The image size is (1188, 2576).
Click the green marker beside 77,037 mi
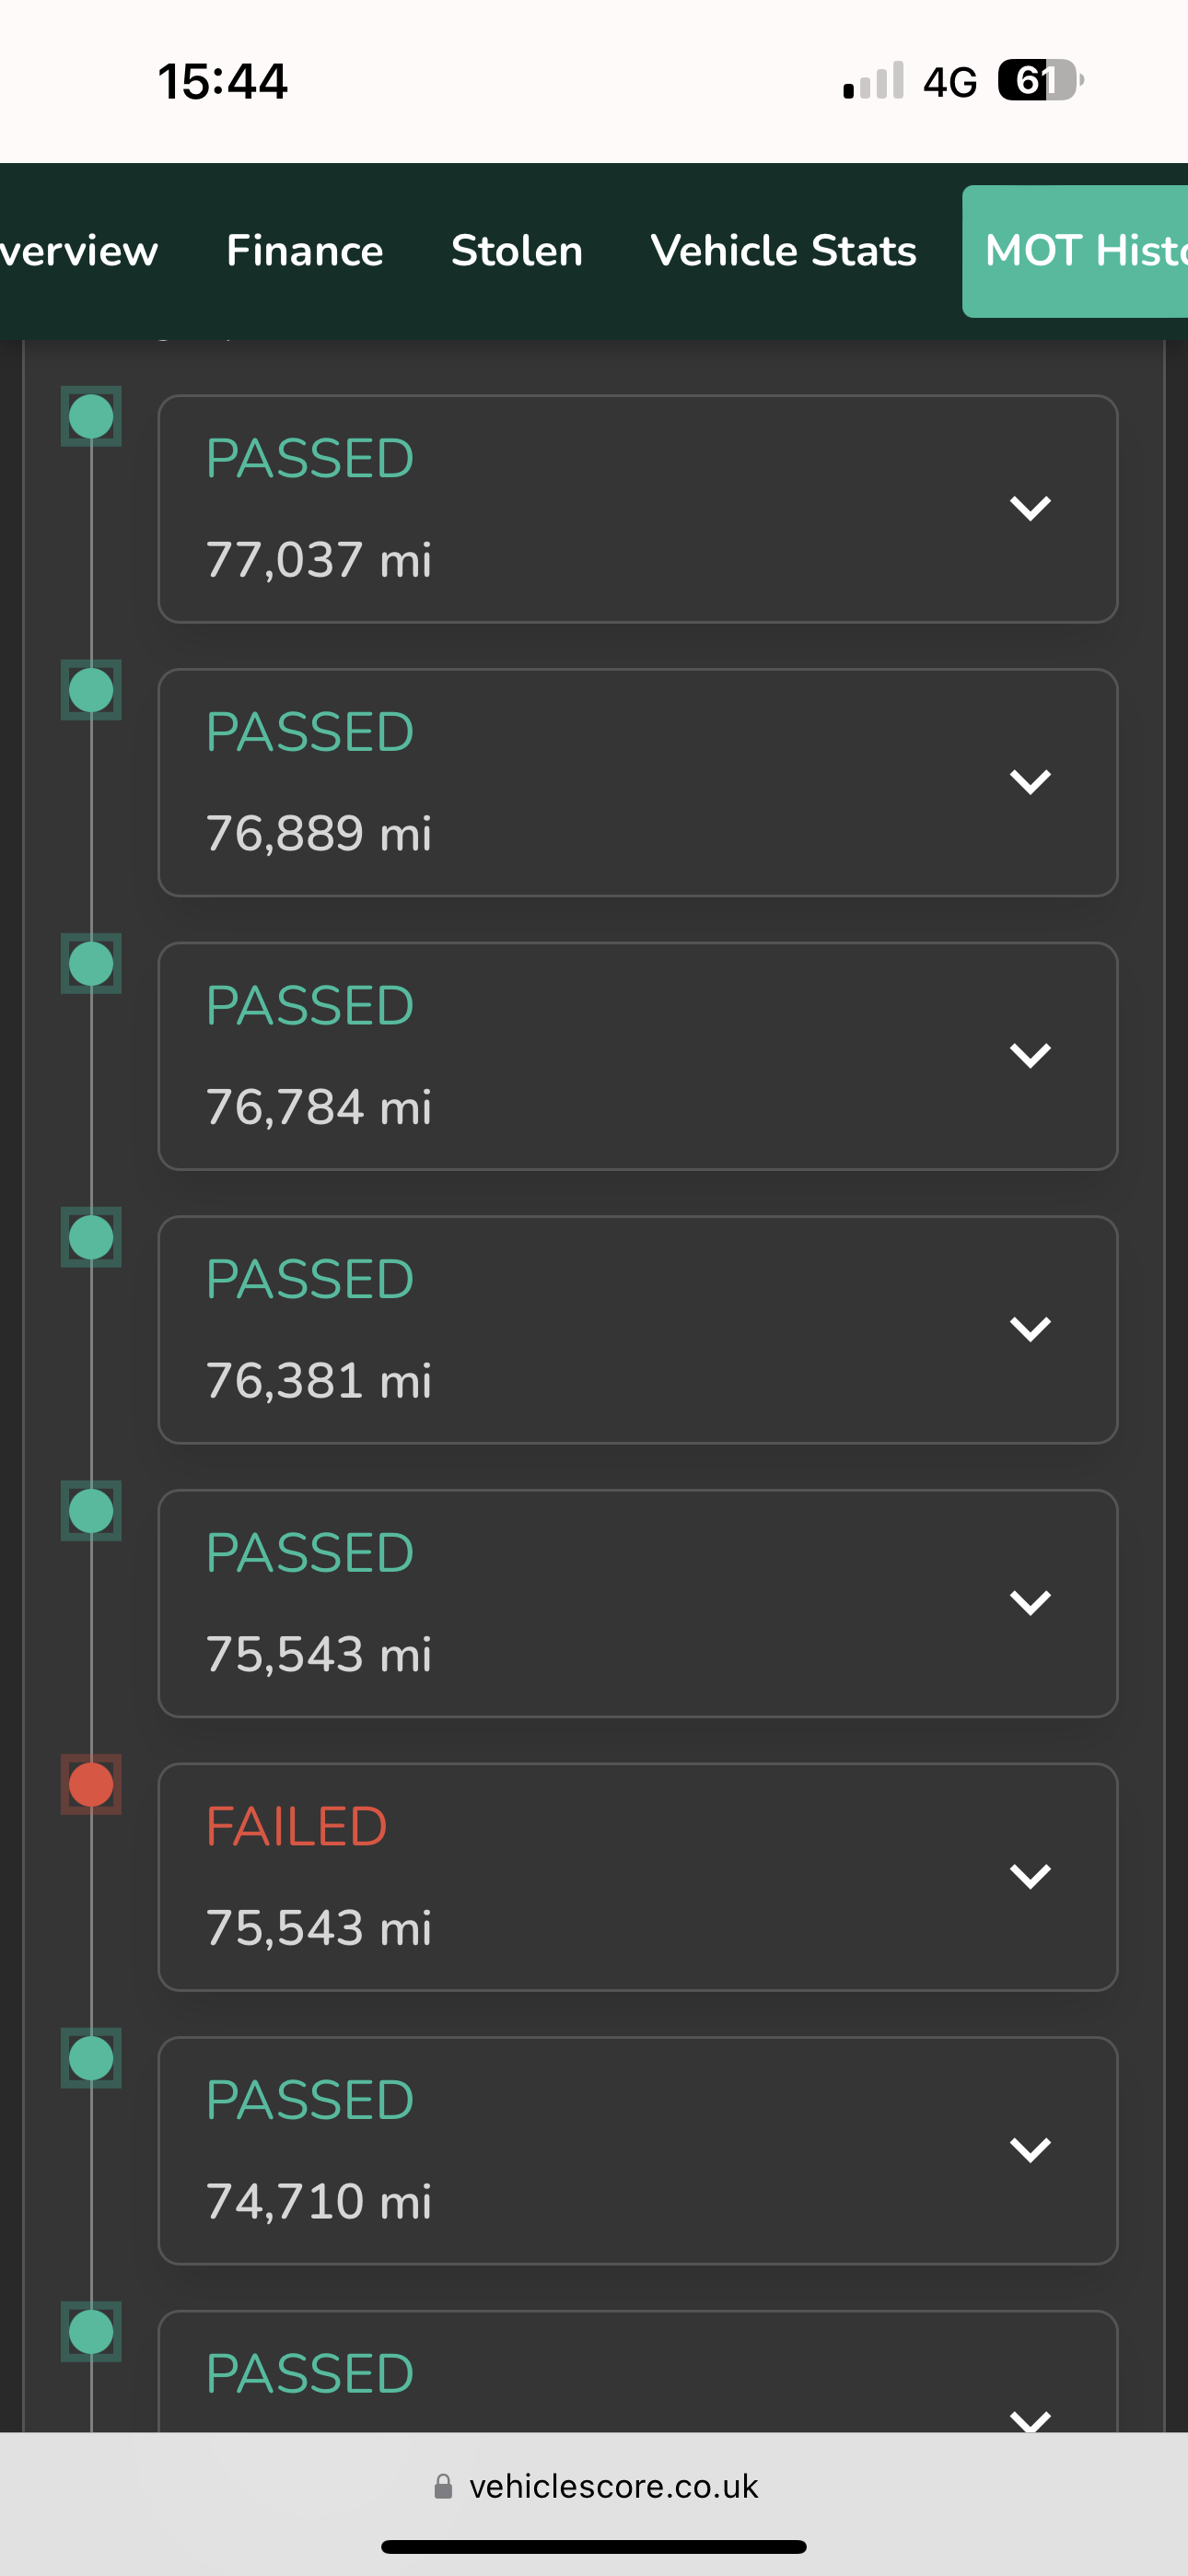coord(91,416)
